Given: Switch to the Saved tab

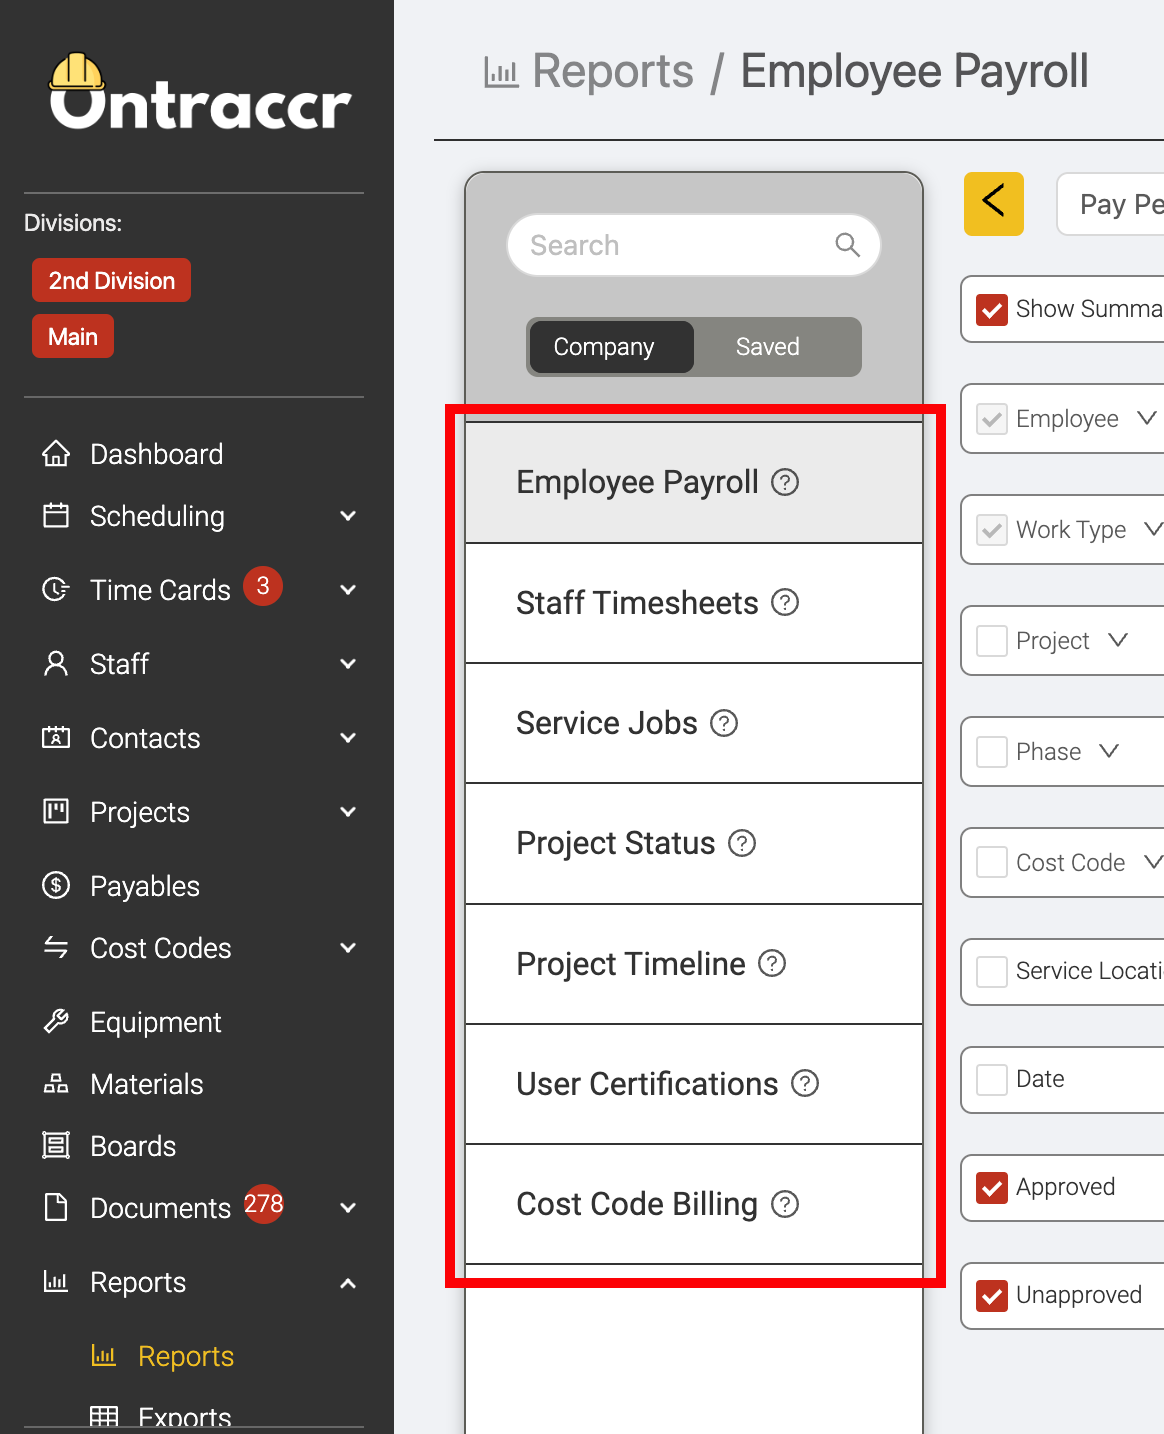Looking at the screenshot, I should [768, 347].
